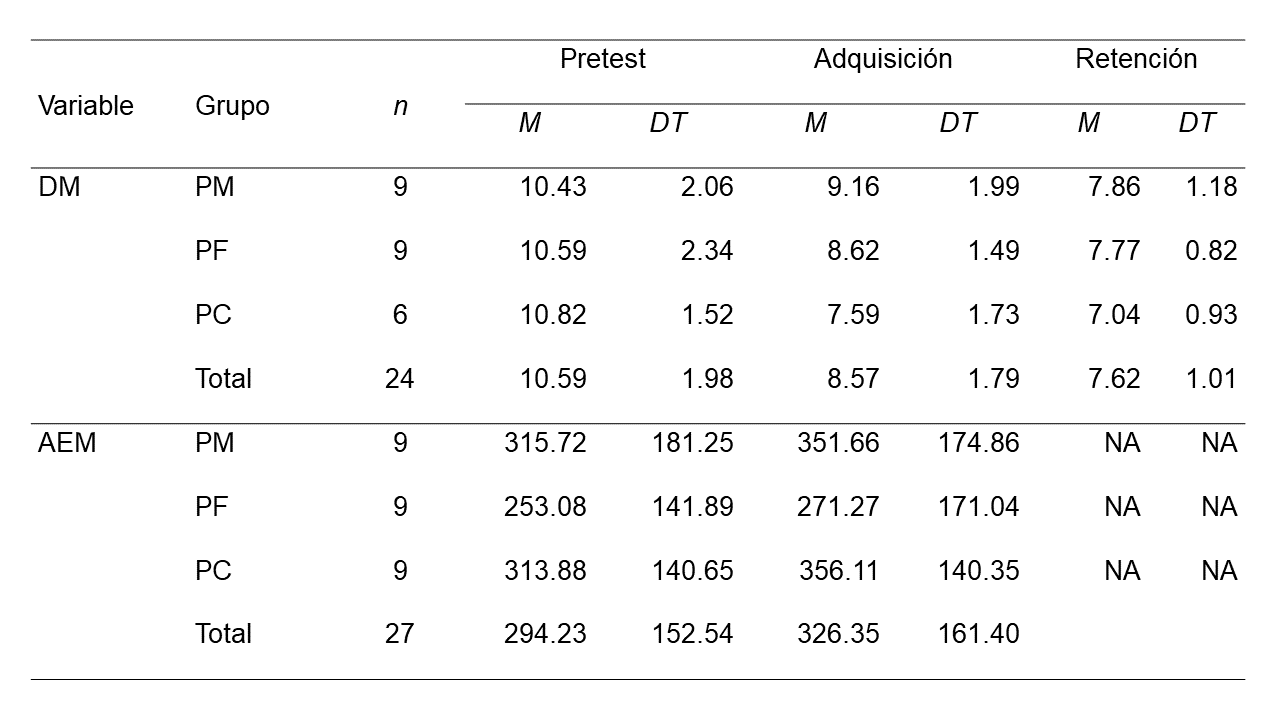Select the Adquisición column header
The image size is (1280, 720).
click(x=882, y=59)
